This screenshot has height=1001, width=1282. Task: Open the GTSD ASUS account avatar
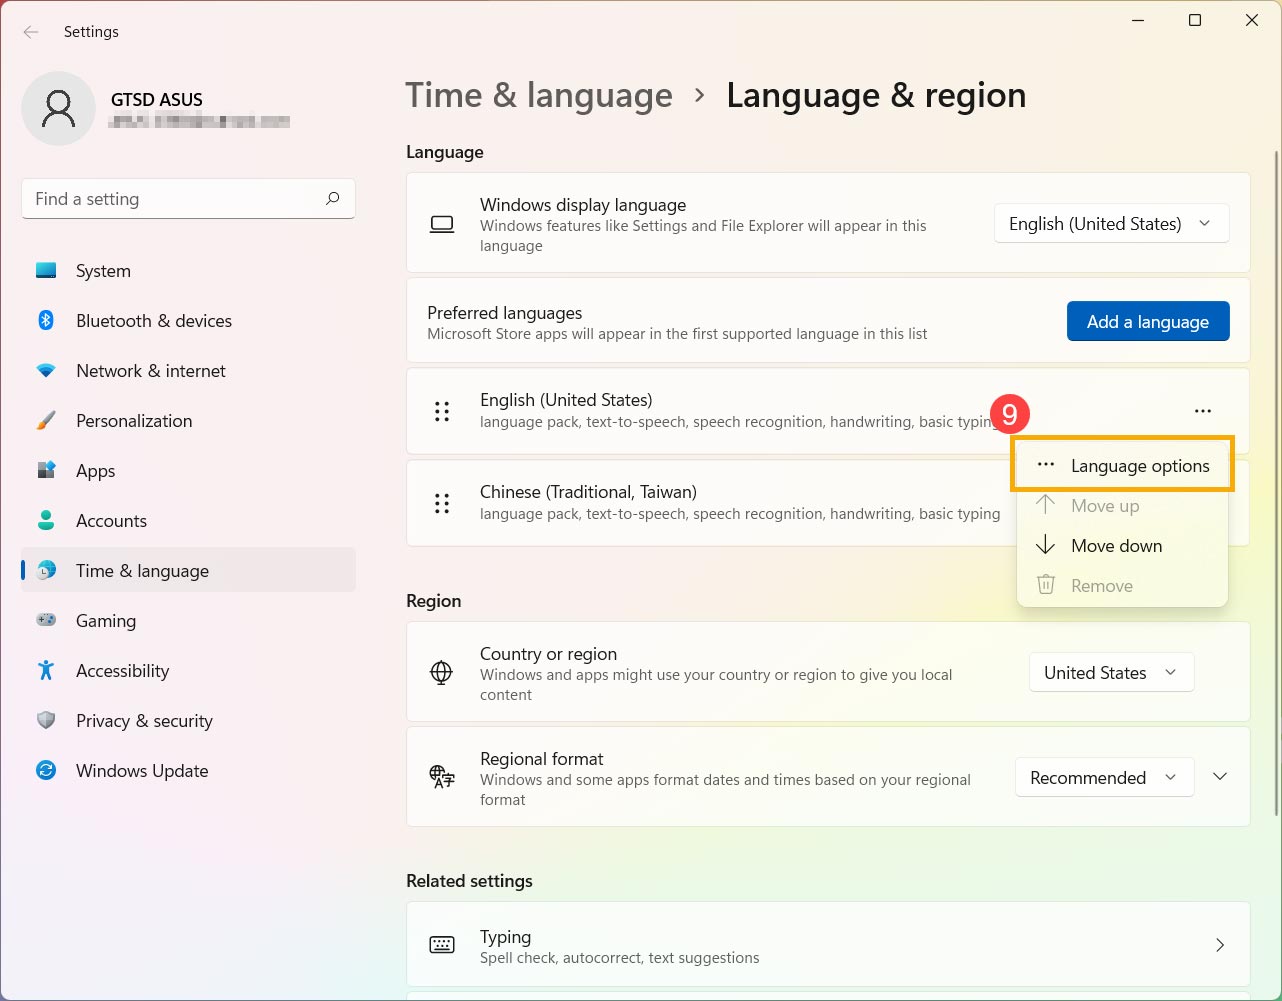(x=58, y=108)
